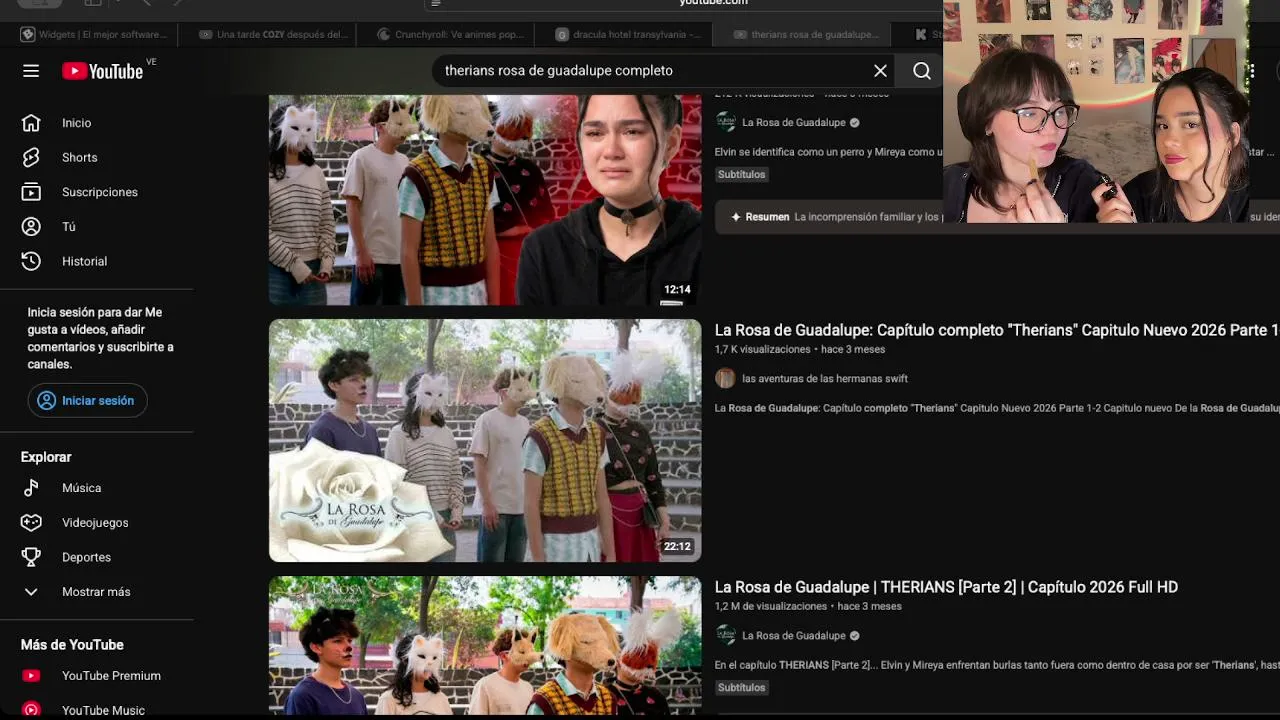Image resolution: width=1280 pixels, height=720 pixels.
Task: Click the "1,2 M de visualizaciones" text
Action: click(x=771, y=607)
